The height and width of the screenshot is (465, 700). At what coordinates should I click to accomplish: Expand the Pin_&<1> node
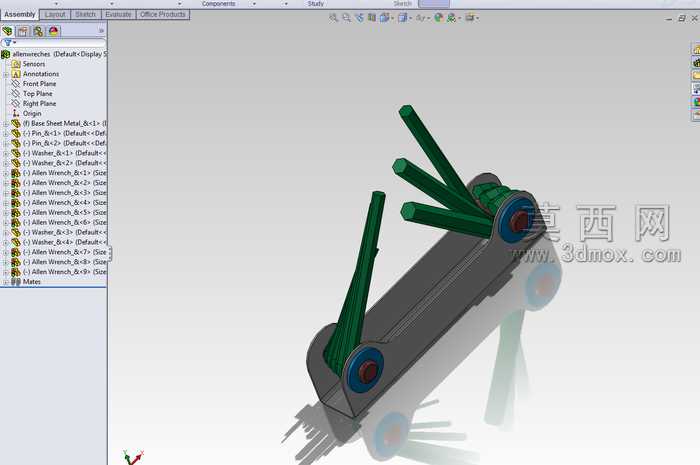point(6,133)
